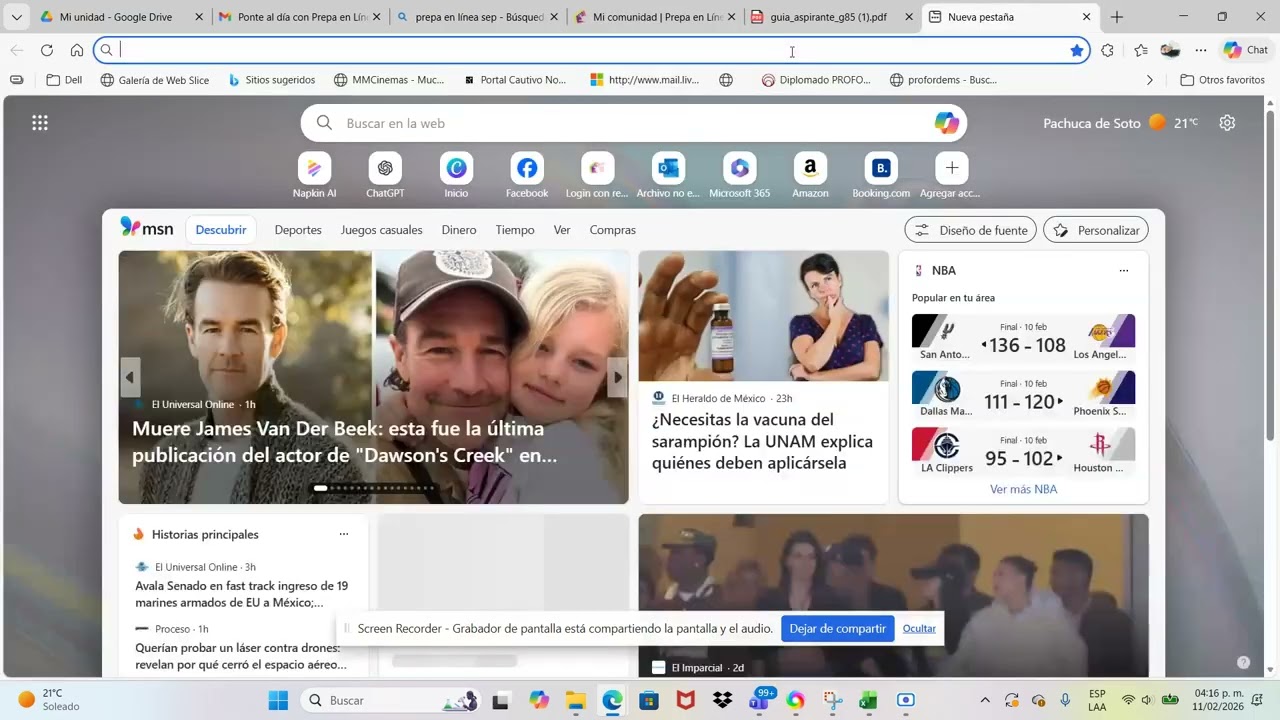Open the Compras section
The image size is (1280, 720).
[x=613, y=230]
